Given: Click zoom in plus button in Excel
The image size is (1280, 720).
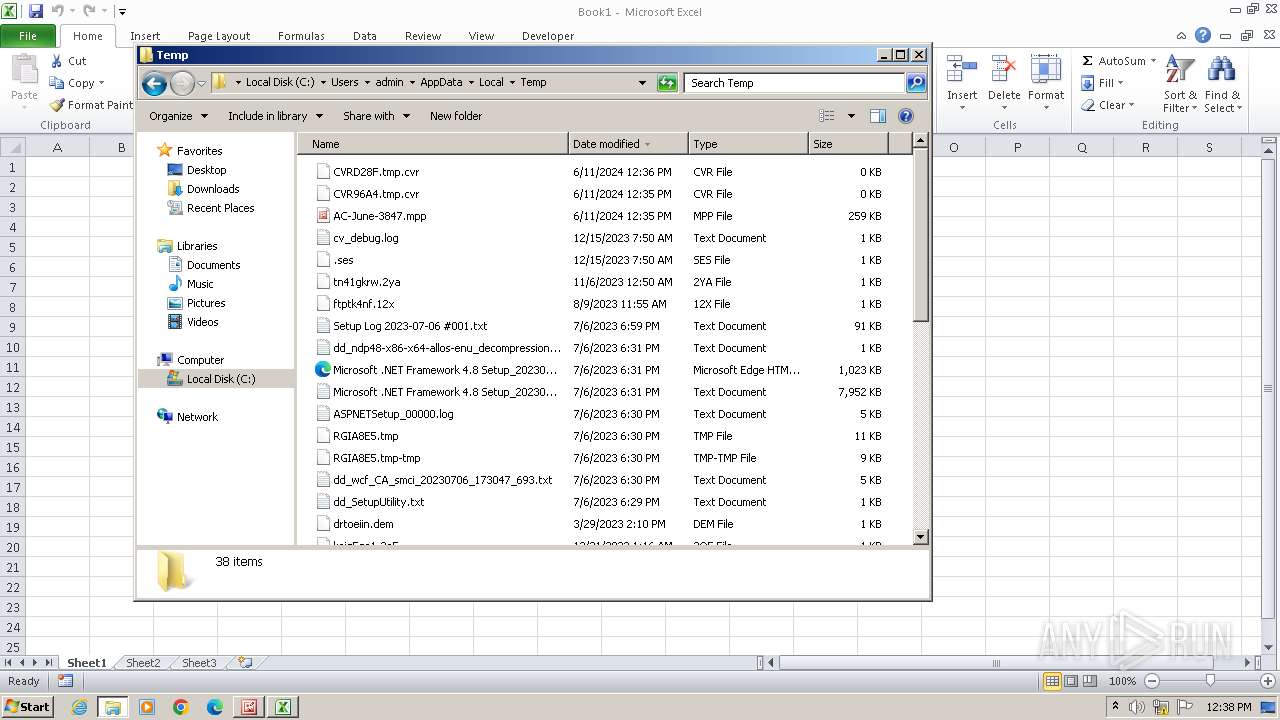Looking at the screenshot, I should (x=1267, y=681).
